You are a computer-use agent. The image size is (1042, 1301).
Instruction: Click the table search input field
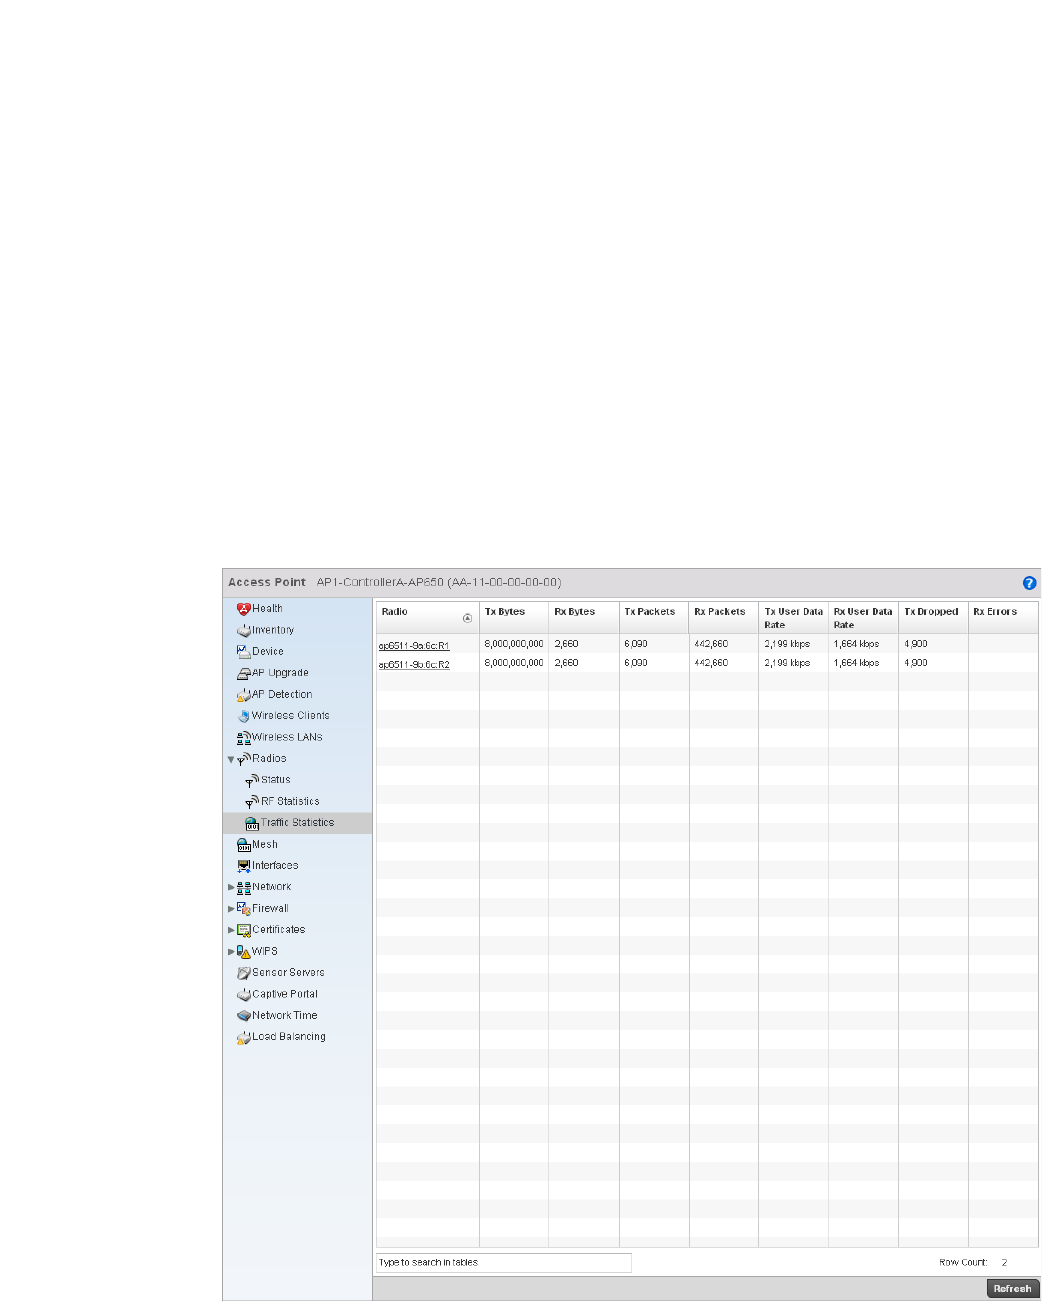click(504, 1263)
